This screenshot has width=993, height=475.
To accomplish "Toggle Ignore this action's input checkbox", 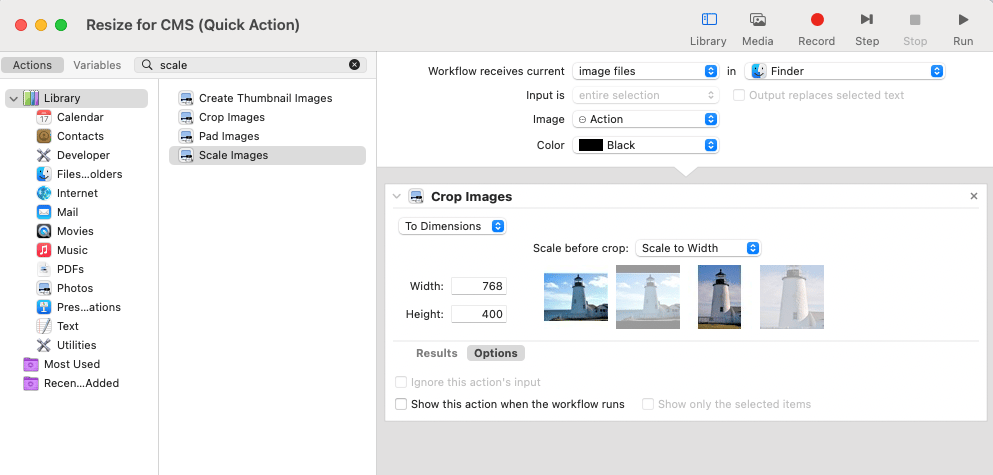I will click(x=400, y=382).
